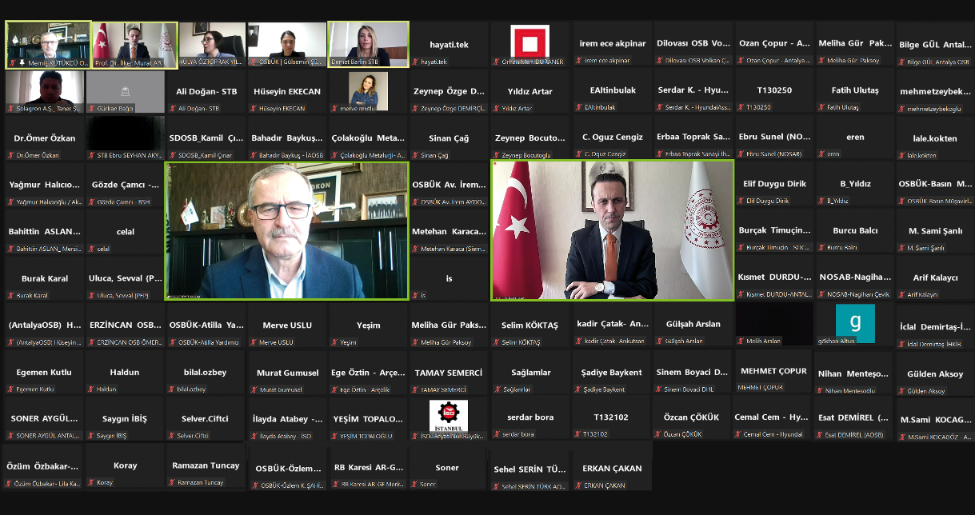Select OSBÜK Gülsemin video thumbnail
This screenshot has width=975, height=515.
pyautogui.click(x=287, y=44)
